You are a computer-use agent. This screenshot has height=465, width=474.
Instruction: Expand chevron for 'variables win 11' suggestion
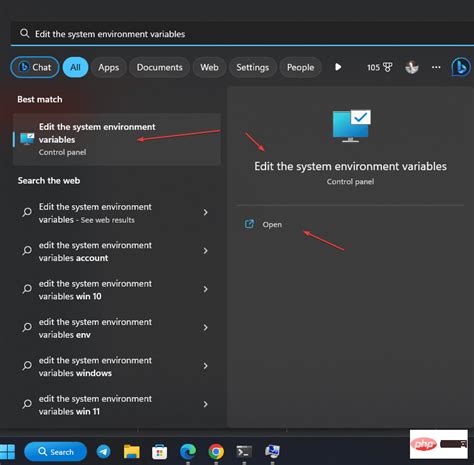(x=206, y=404)
